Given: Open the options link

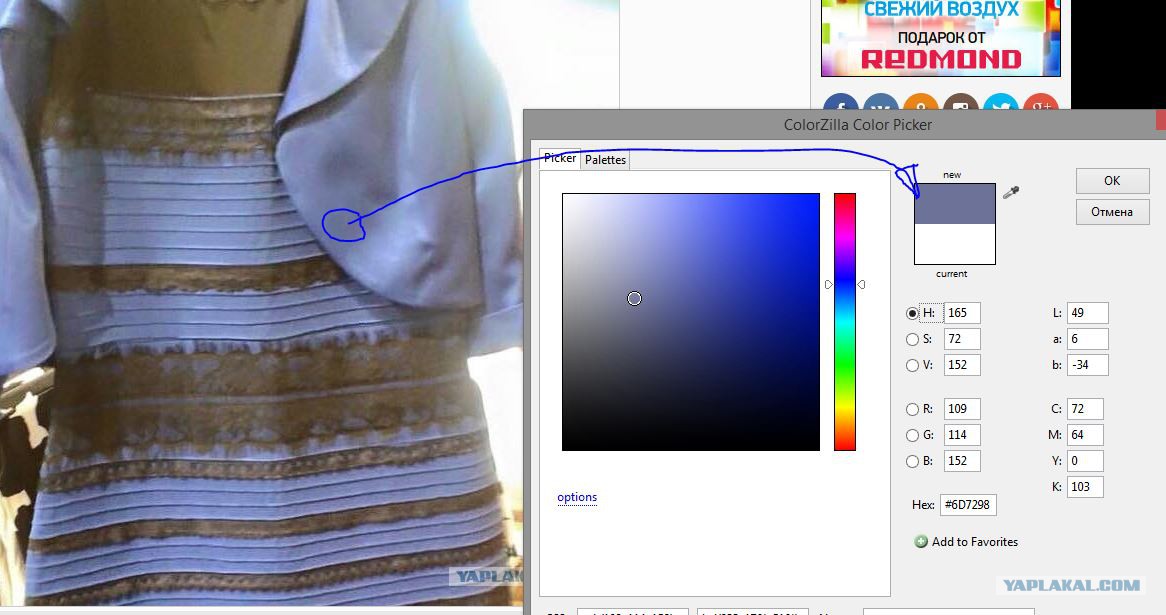Looking at the screenshot, I should pyautogui.click(x=577, y=497).
